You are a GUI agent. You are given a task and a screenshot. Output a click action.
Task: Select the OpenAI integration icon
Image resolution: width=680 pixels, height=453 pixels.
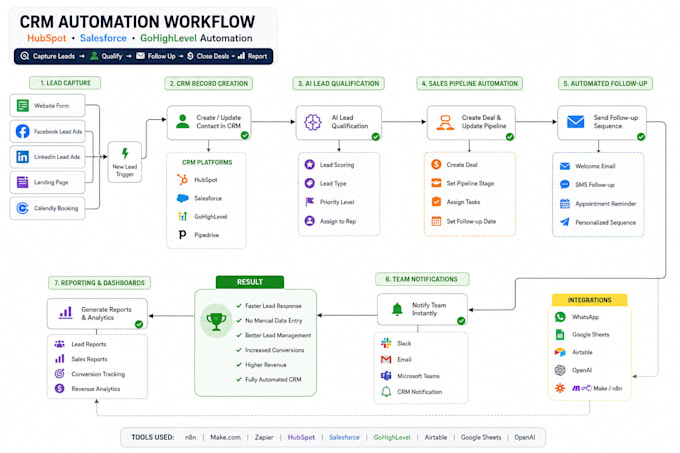point(560,370)
